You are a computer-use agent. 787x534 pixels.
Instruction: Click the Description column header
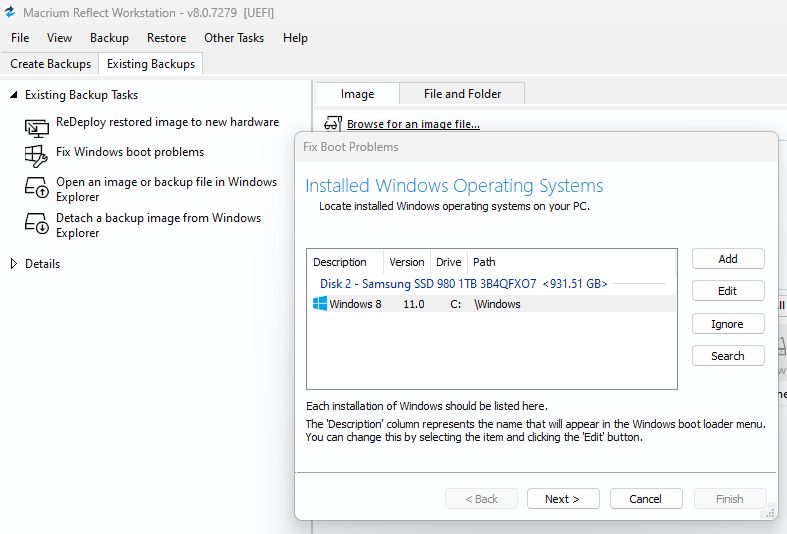coord(346,262)
